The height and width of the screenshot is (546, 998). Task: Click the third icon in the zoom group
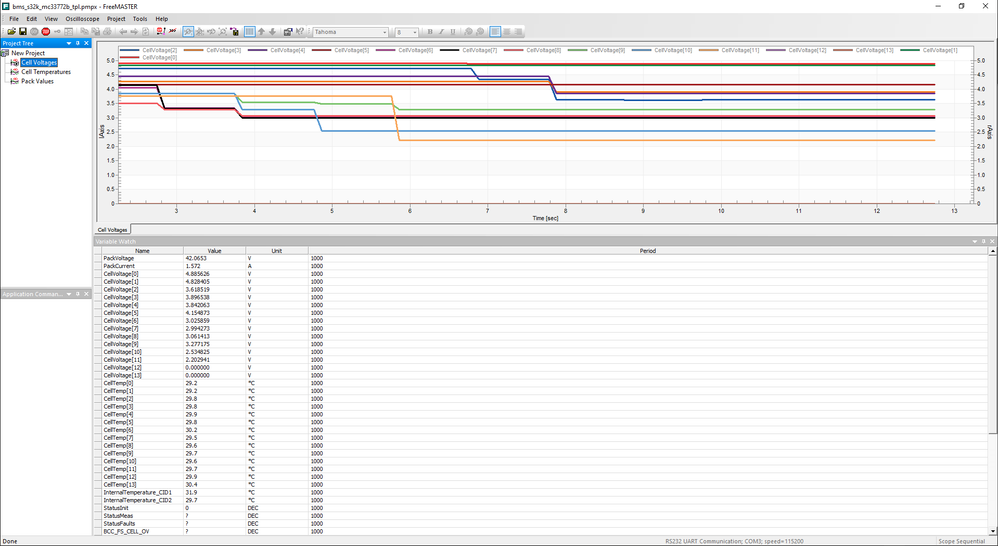point(211,31)
